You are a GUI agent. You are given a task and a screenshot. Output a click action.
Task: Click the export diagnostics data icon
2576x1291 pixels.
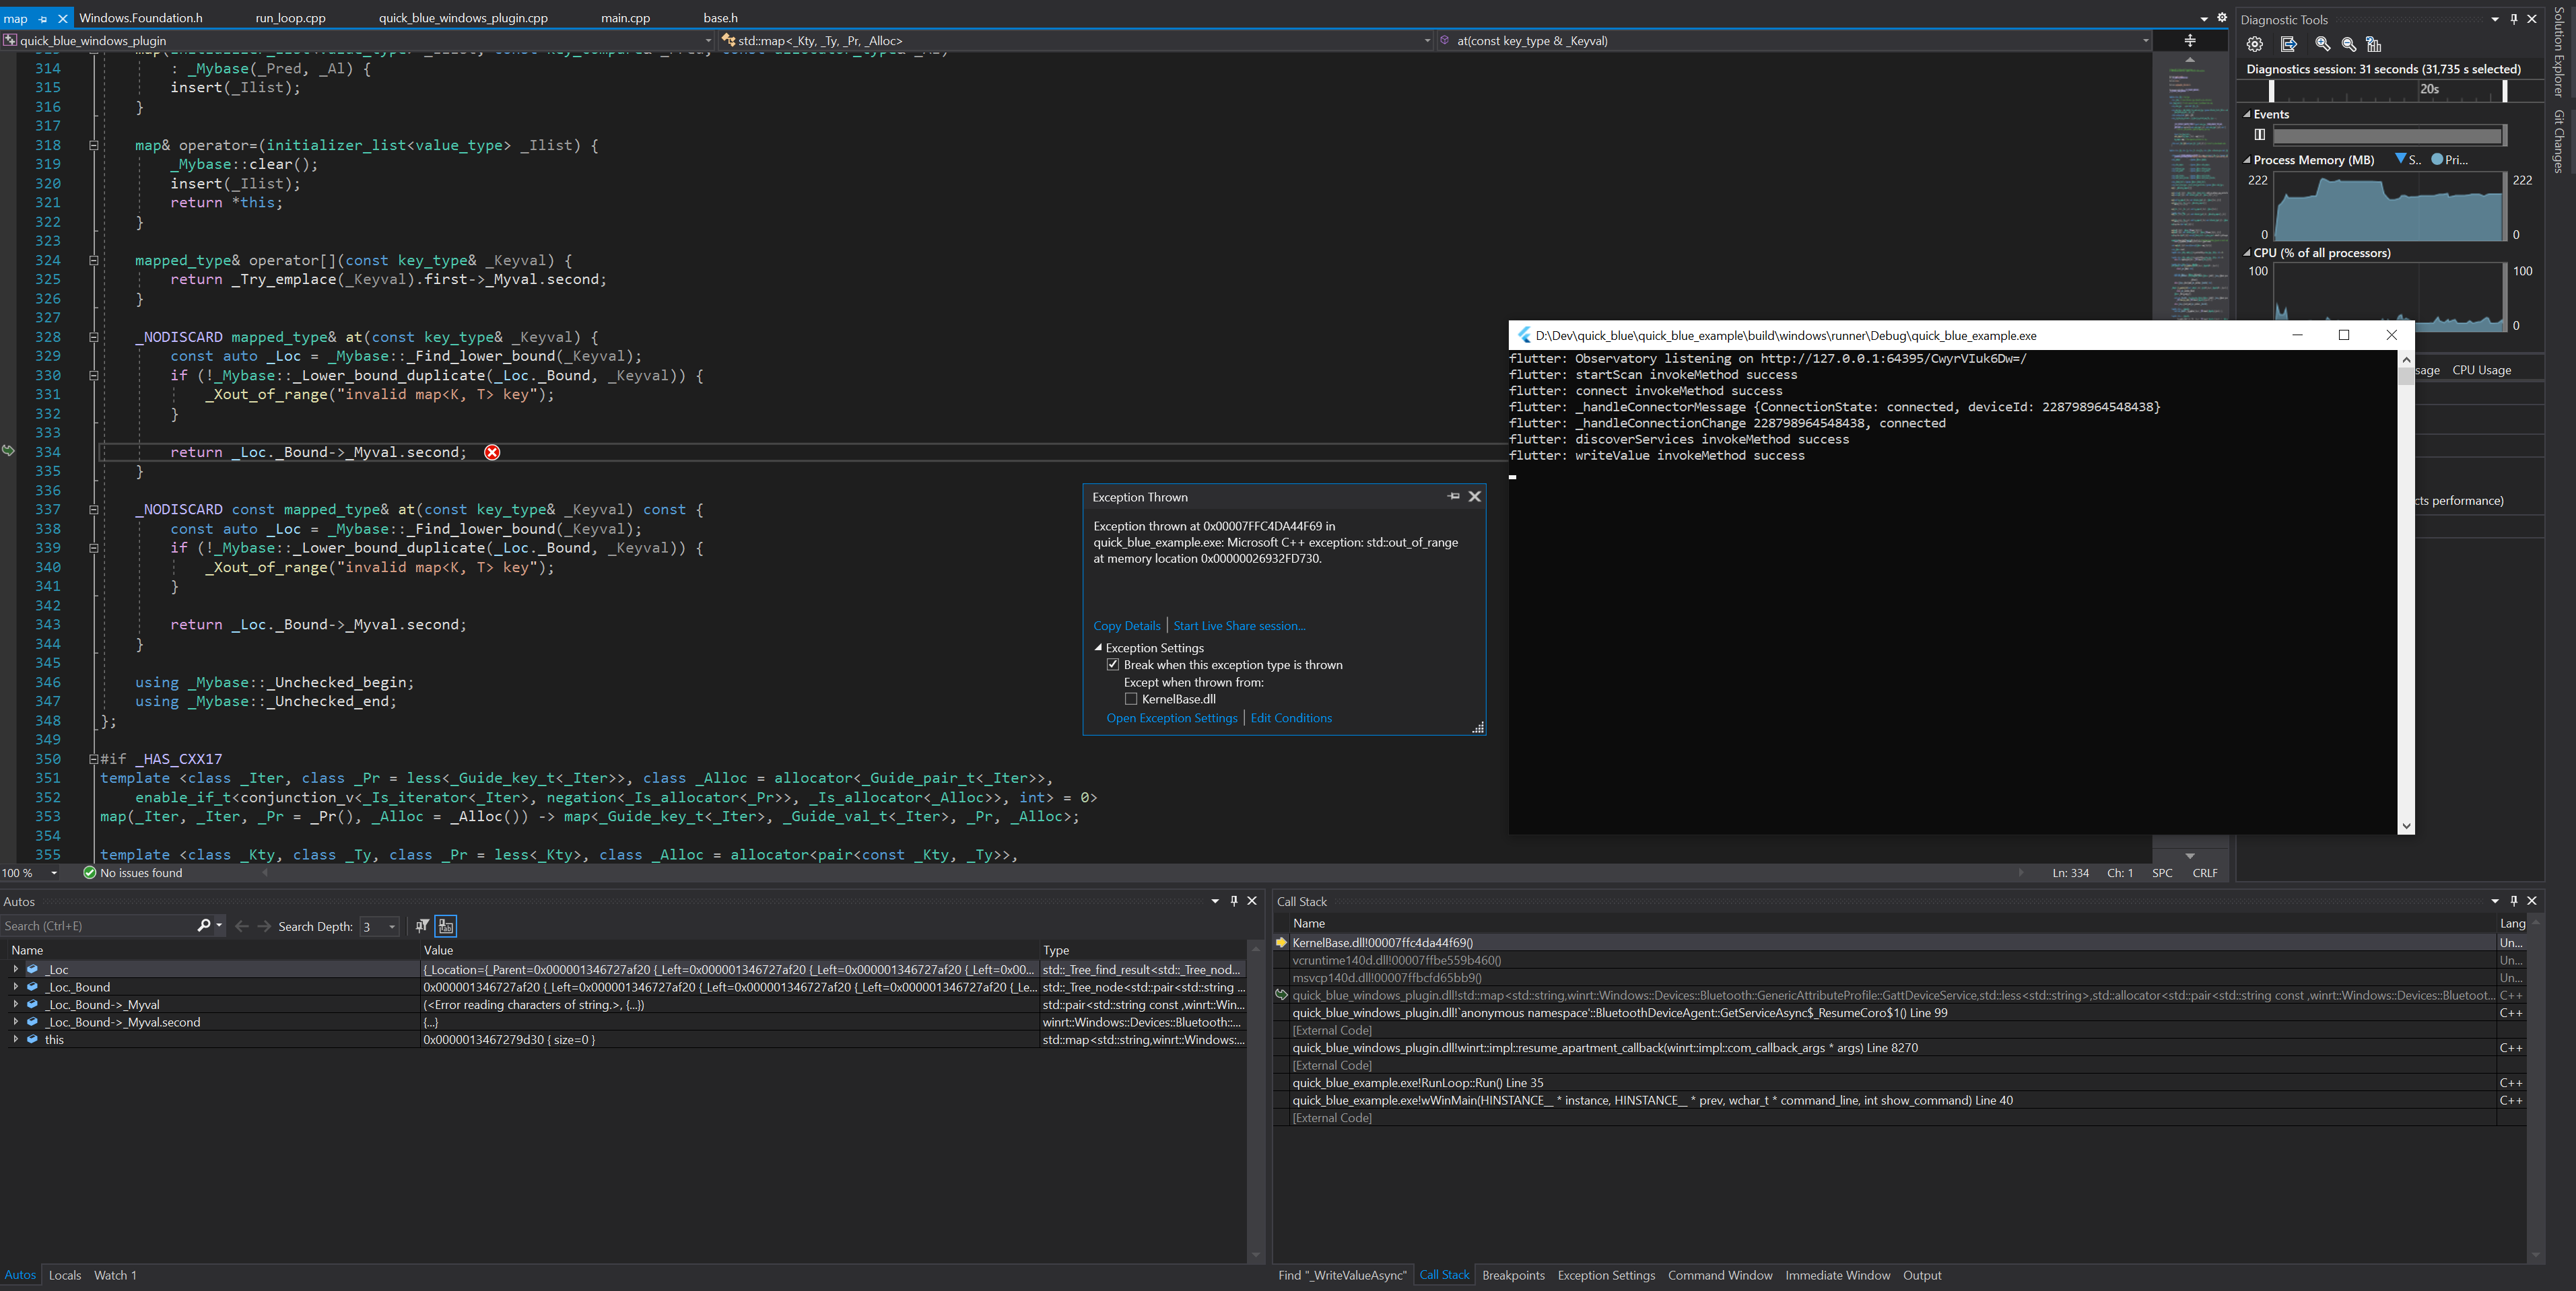tap(2288, 44)
